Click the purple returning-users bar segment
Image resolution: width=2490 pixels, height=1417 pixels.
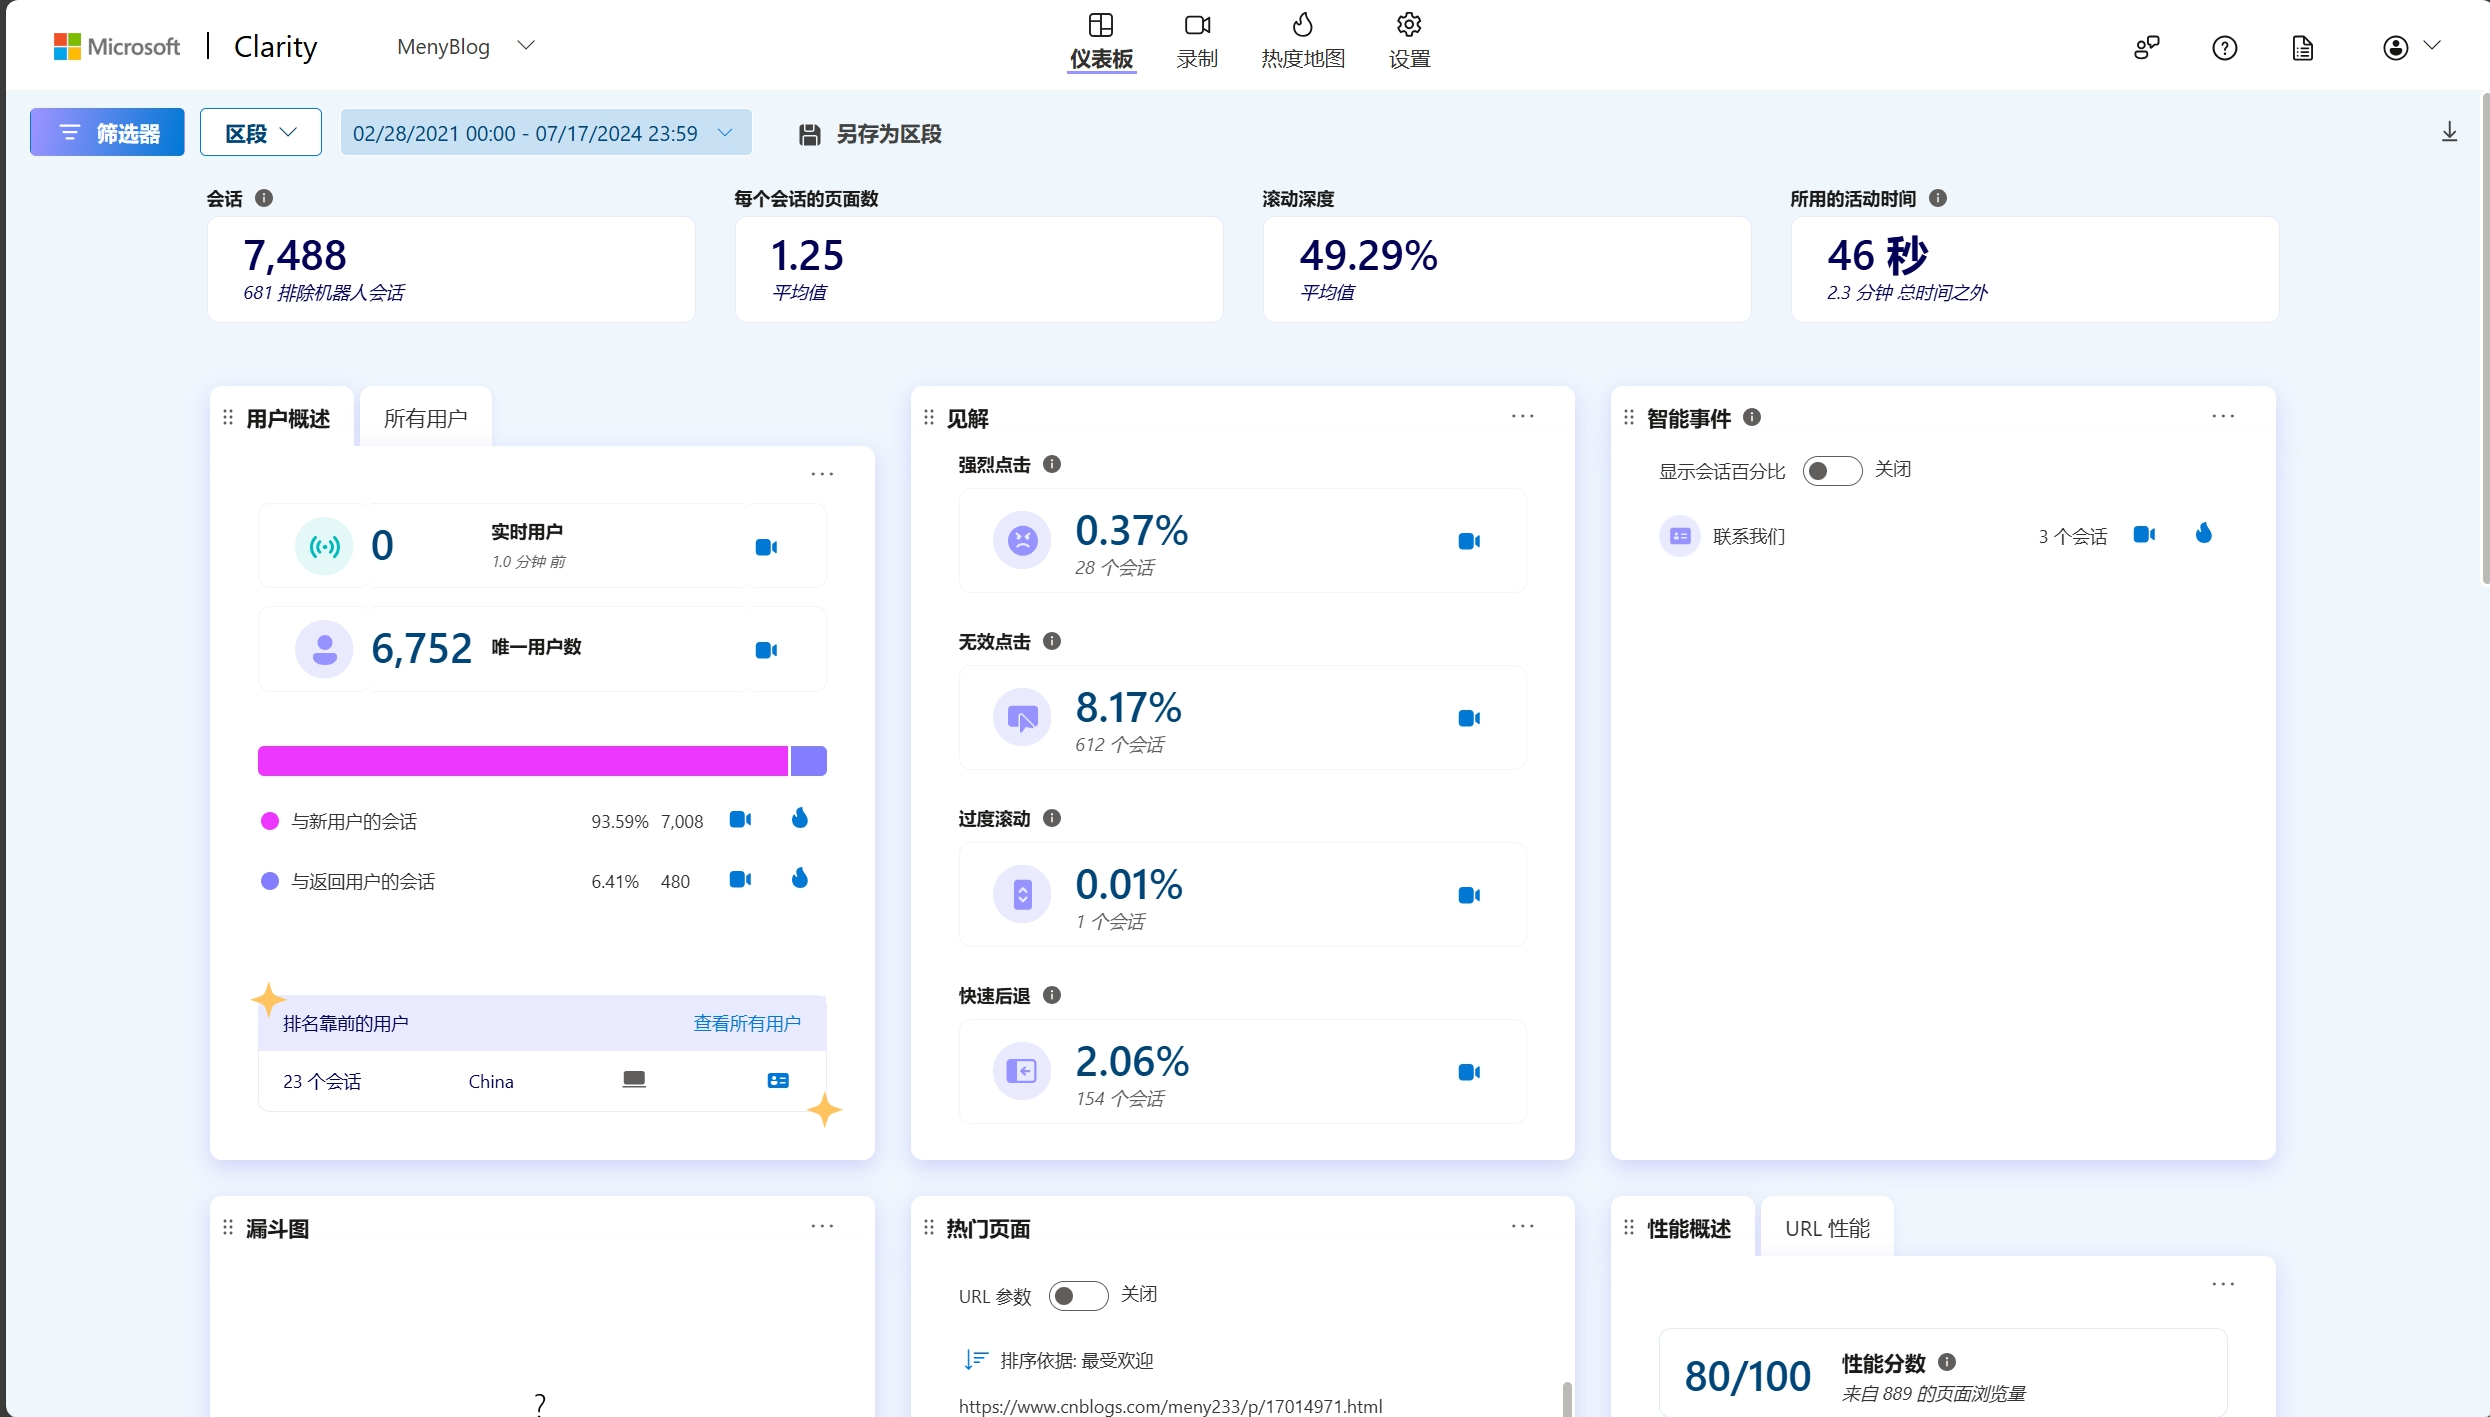tap(809, 761)
